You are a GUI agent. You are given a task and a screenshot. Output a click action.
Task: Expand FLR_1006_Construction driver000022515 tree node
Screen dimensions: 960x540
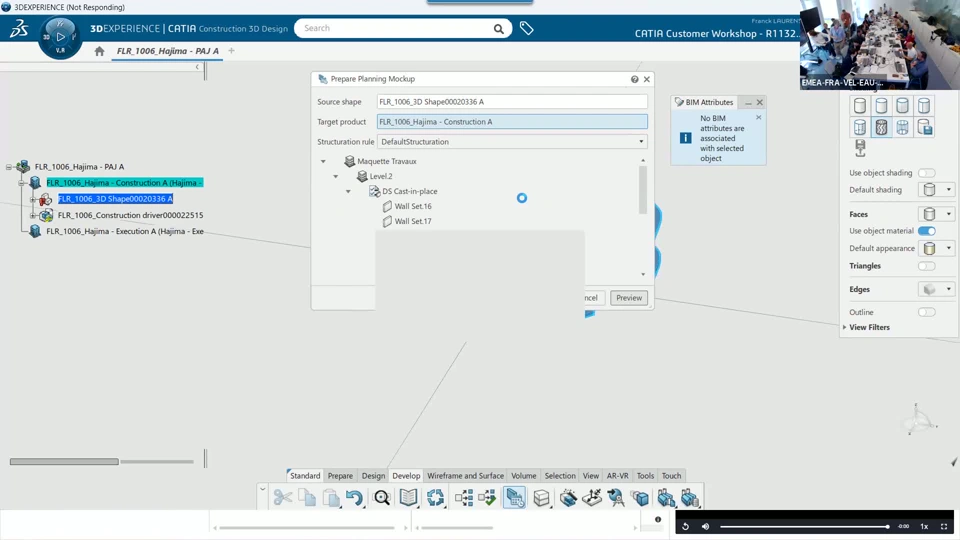point(33,216)
